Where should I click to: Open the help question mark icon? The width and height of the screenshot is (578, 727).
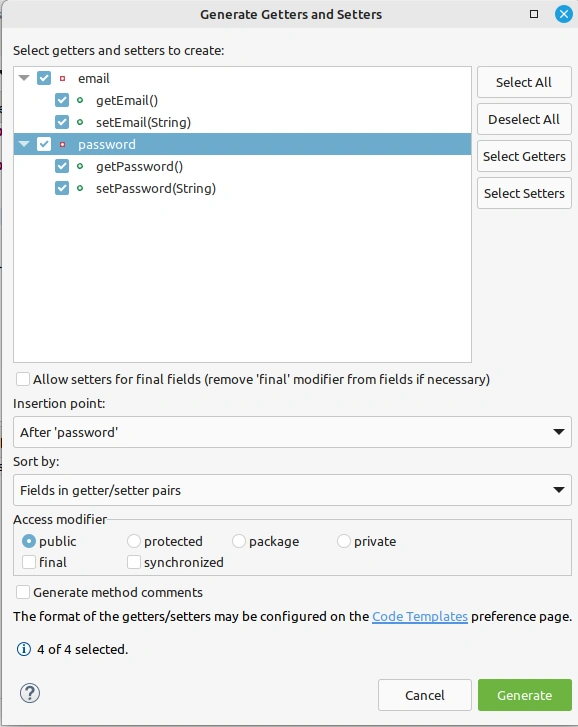30,693
